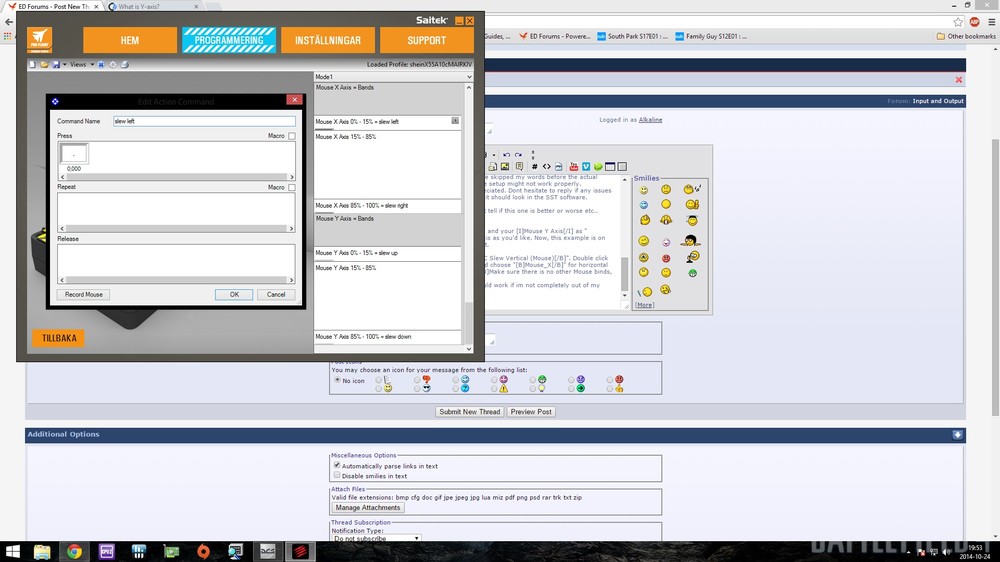Image resolution: width=1000 pixels, height=562 pixels.
Task: Open the [More] smilies link
Action: point(644,305)
